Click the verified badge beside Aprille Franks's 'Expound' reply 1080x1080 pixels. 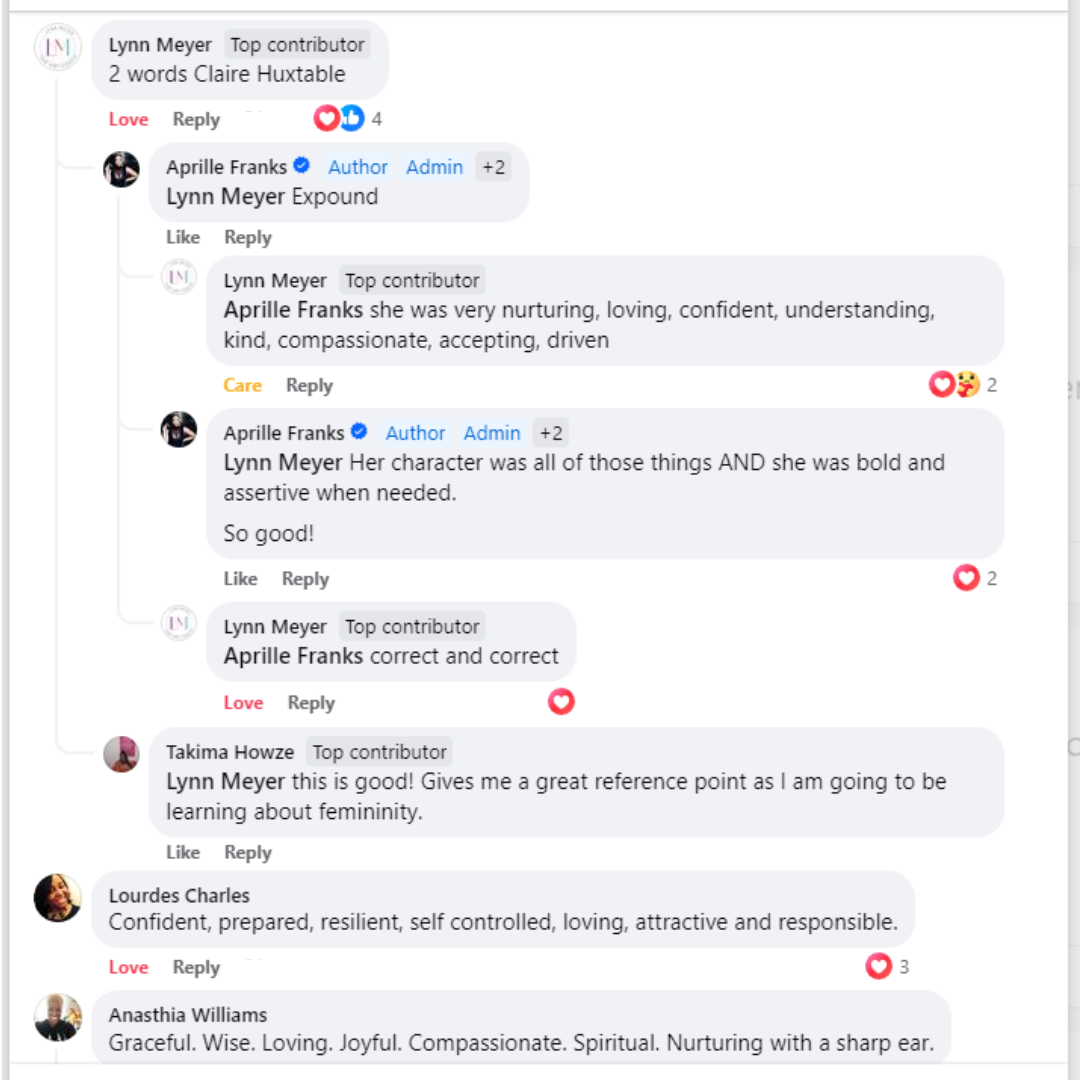point(301,166)
